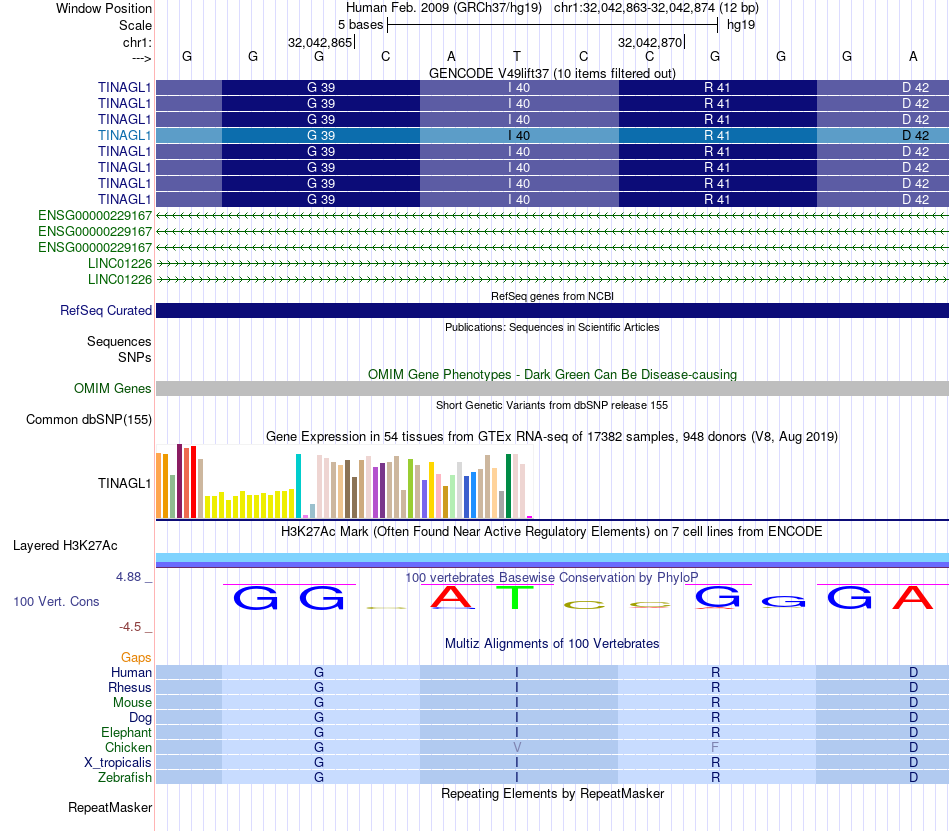
Task: Click the Layered H3K27Ac track label
Action: 65,545
